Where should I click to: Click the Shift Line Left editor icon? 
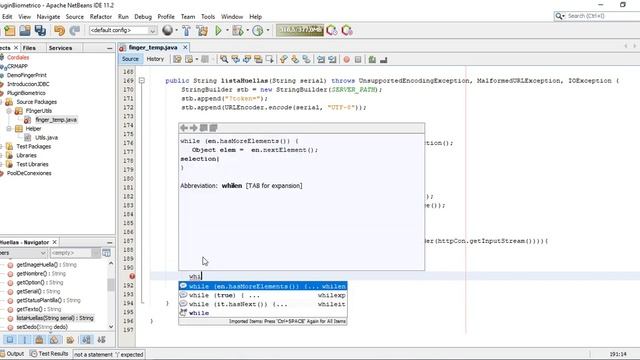tap(321, 60)
